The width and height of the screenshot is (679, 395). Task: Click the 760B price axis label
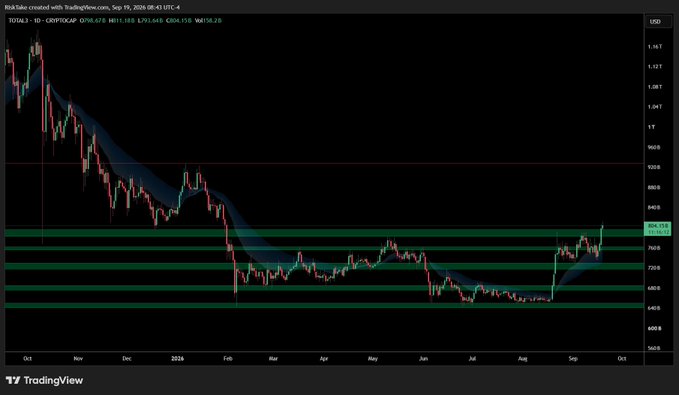[x=654, y=248]
